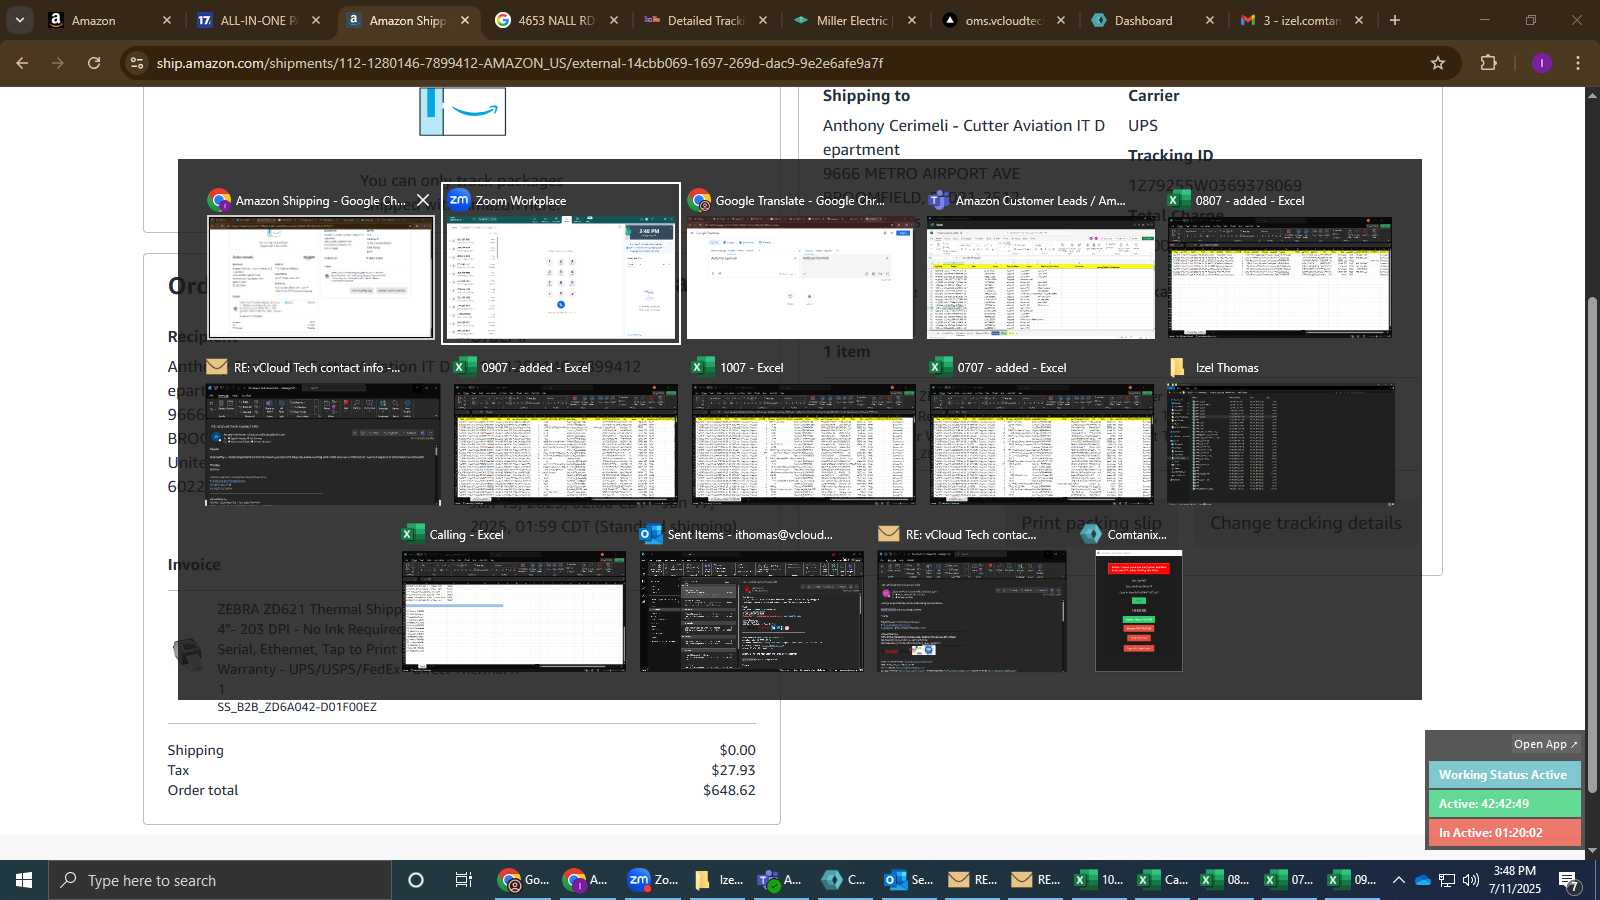
Task: Open OneDrive cloud tray icon
Action: point(1423,880)
